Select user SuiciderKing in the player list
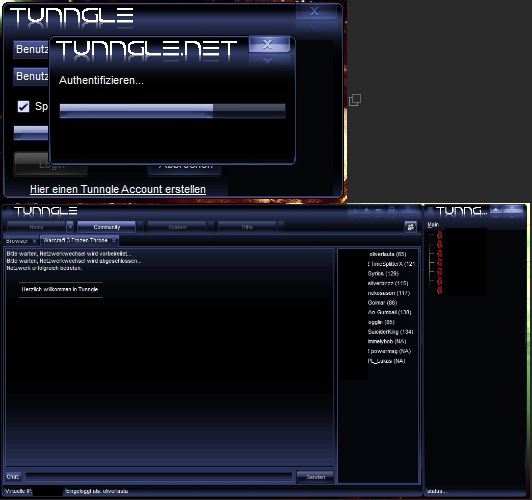 [x=390, y=332]
